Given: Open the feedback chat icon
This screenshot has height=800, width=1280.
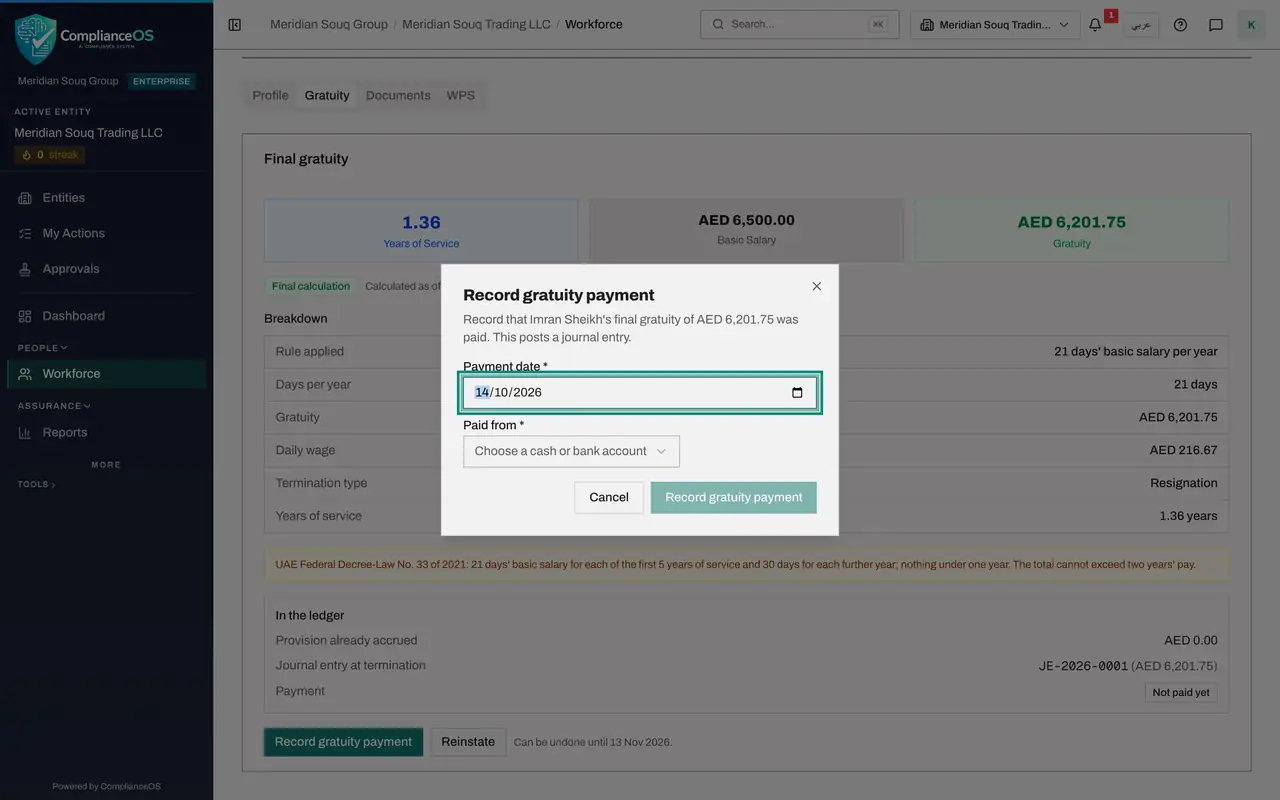Looking at the screenshot, I should [1216, 25].
